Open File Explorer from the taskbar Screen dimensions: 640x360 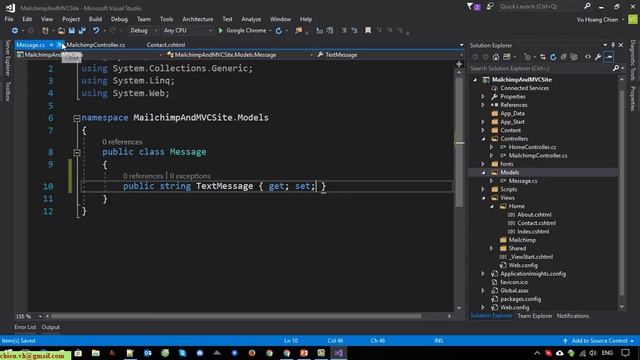[96, 353]
